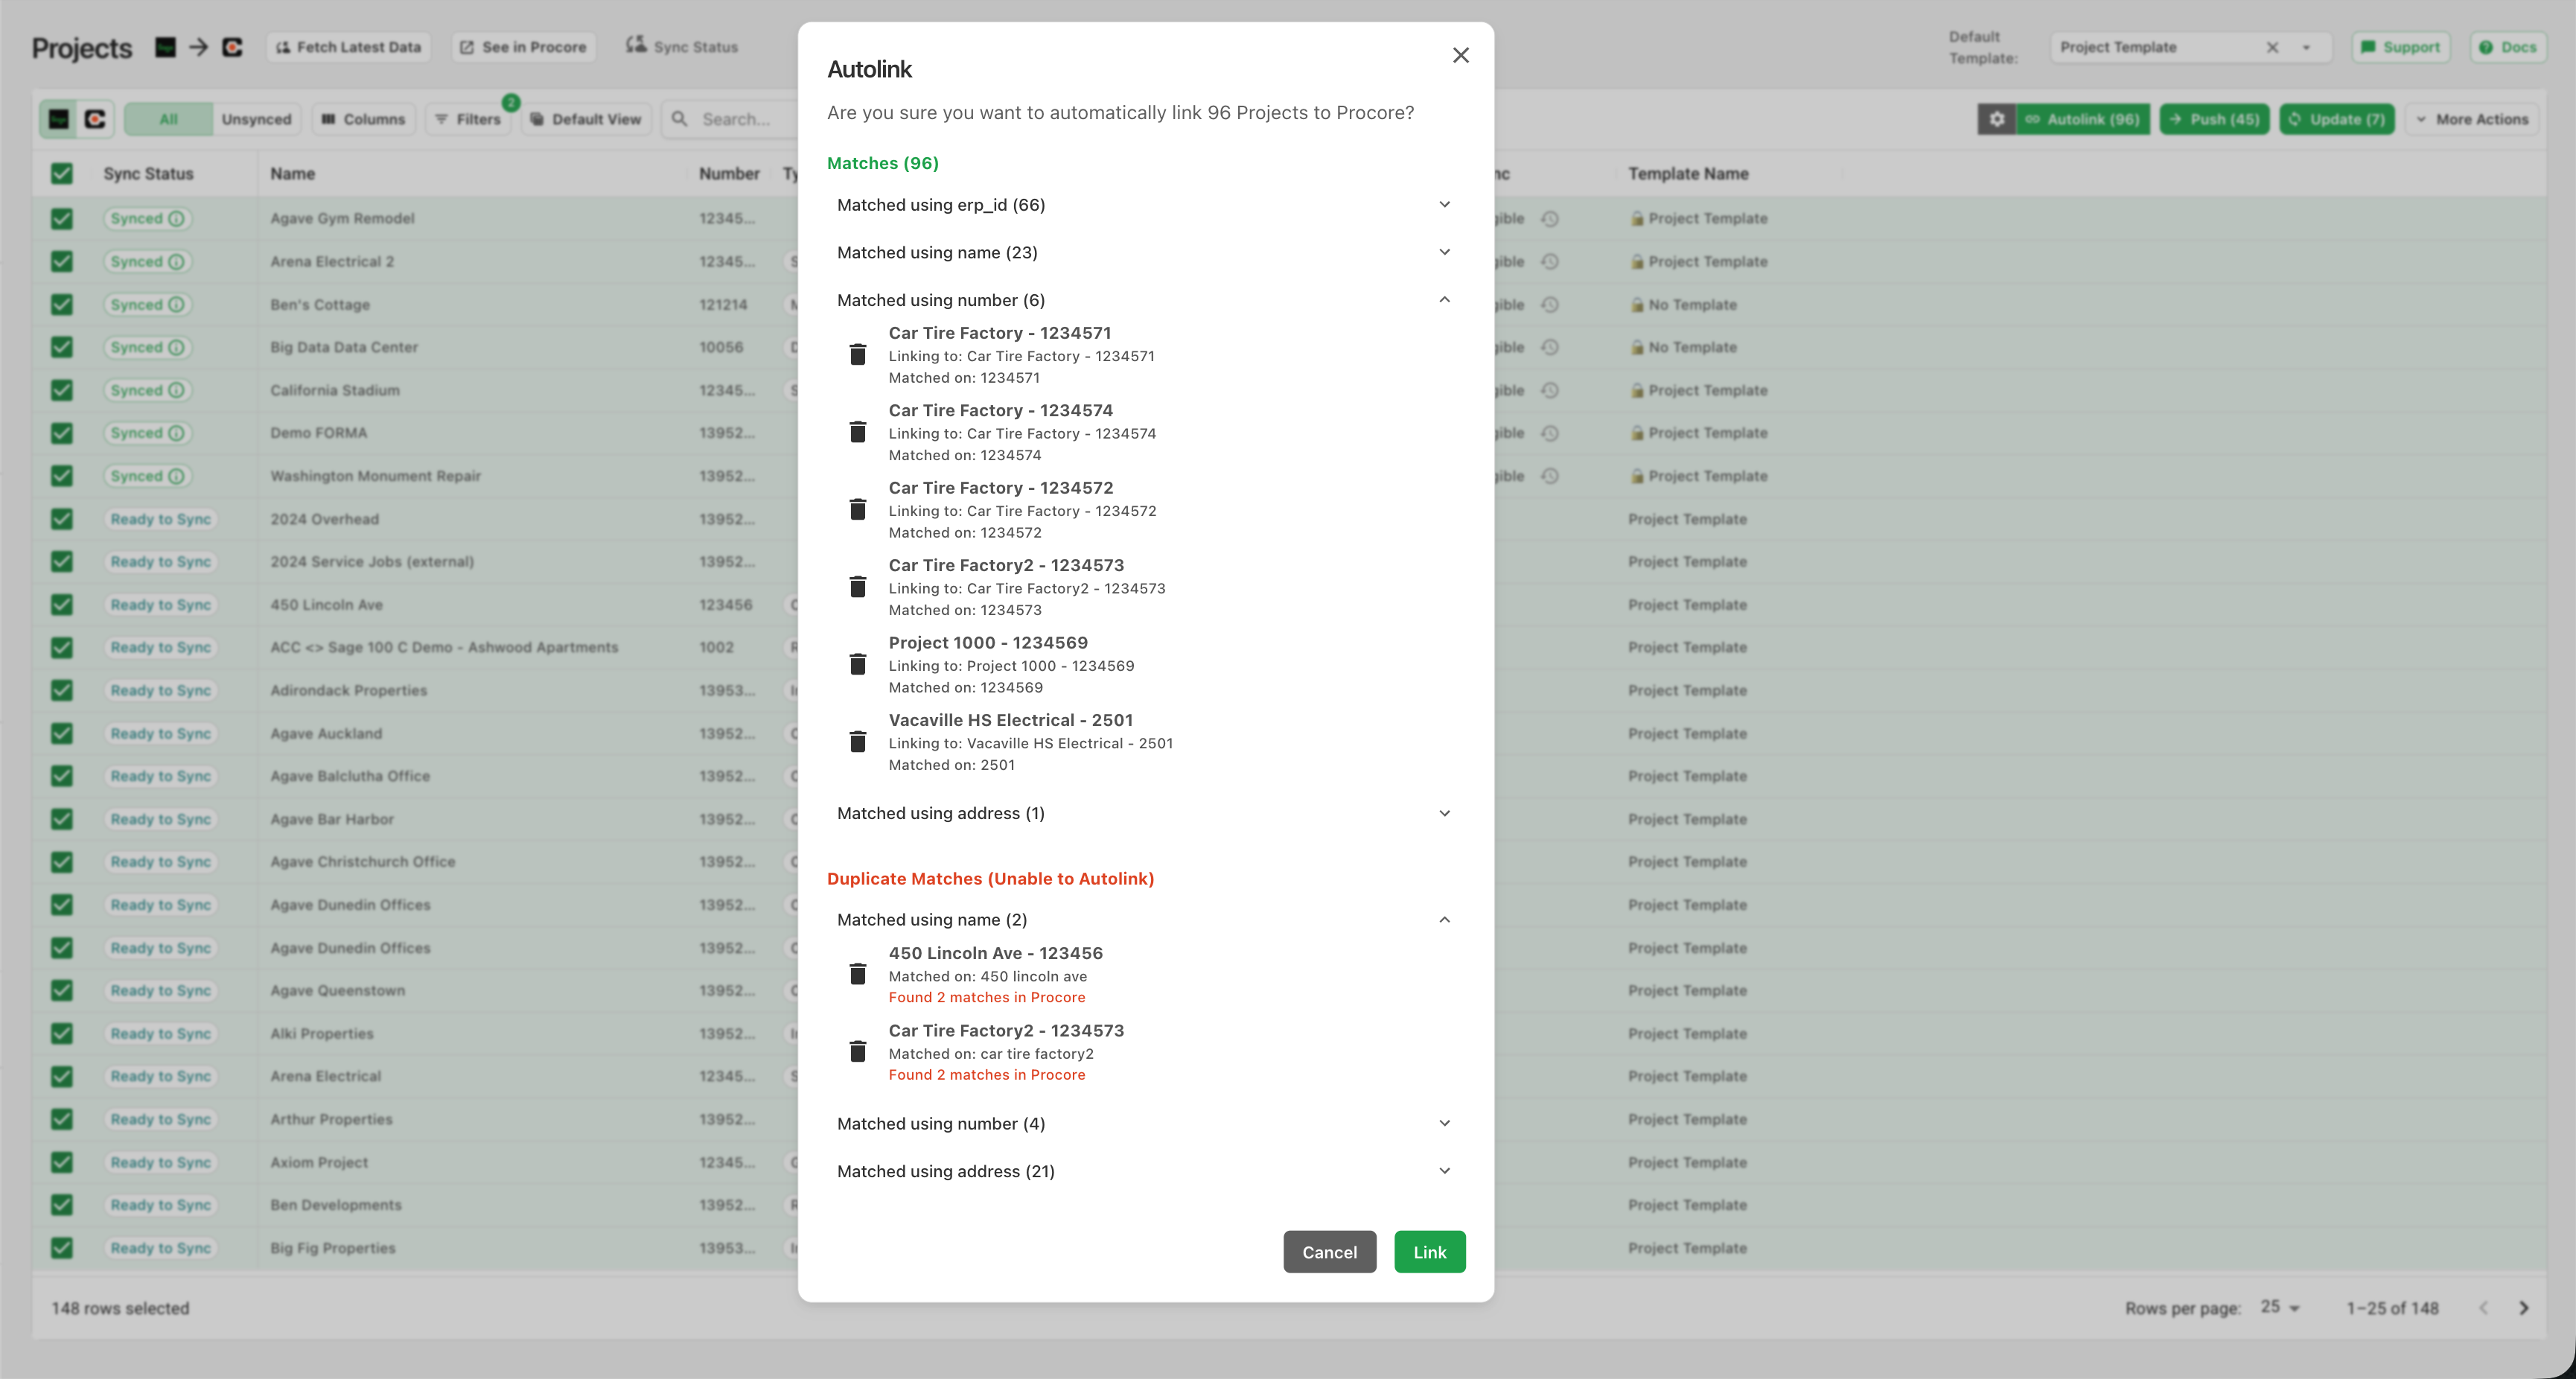Image resolution: width=2576 pixels, height=1379 pixels.
Task: Click See in Procore
Action: [523, 47]
